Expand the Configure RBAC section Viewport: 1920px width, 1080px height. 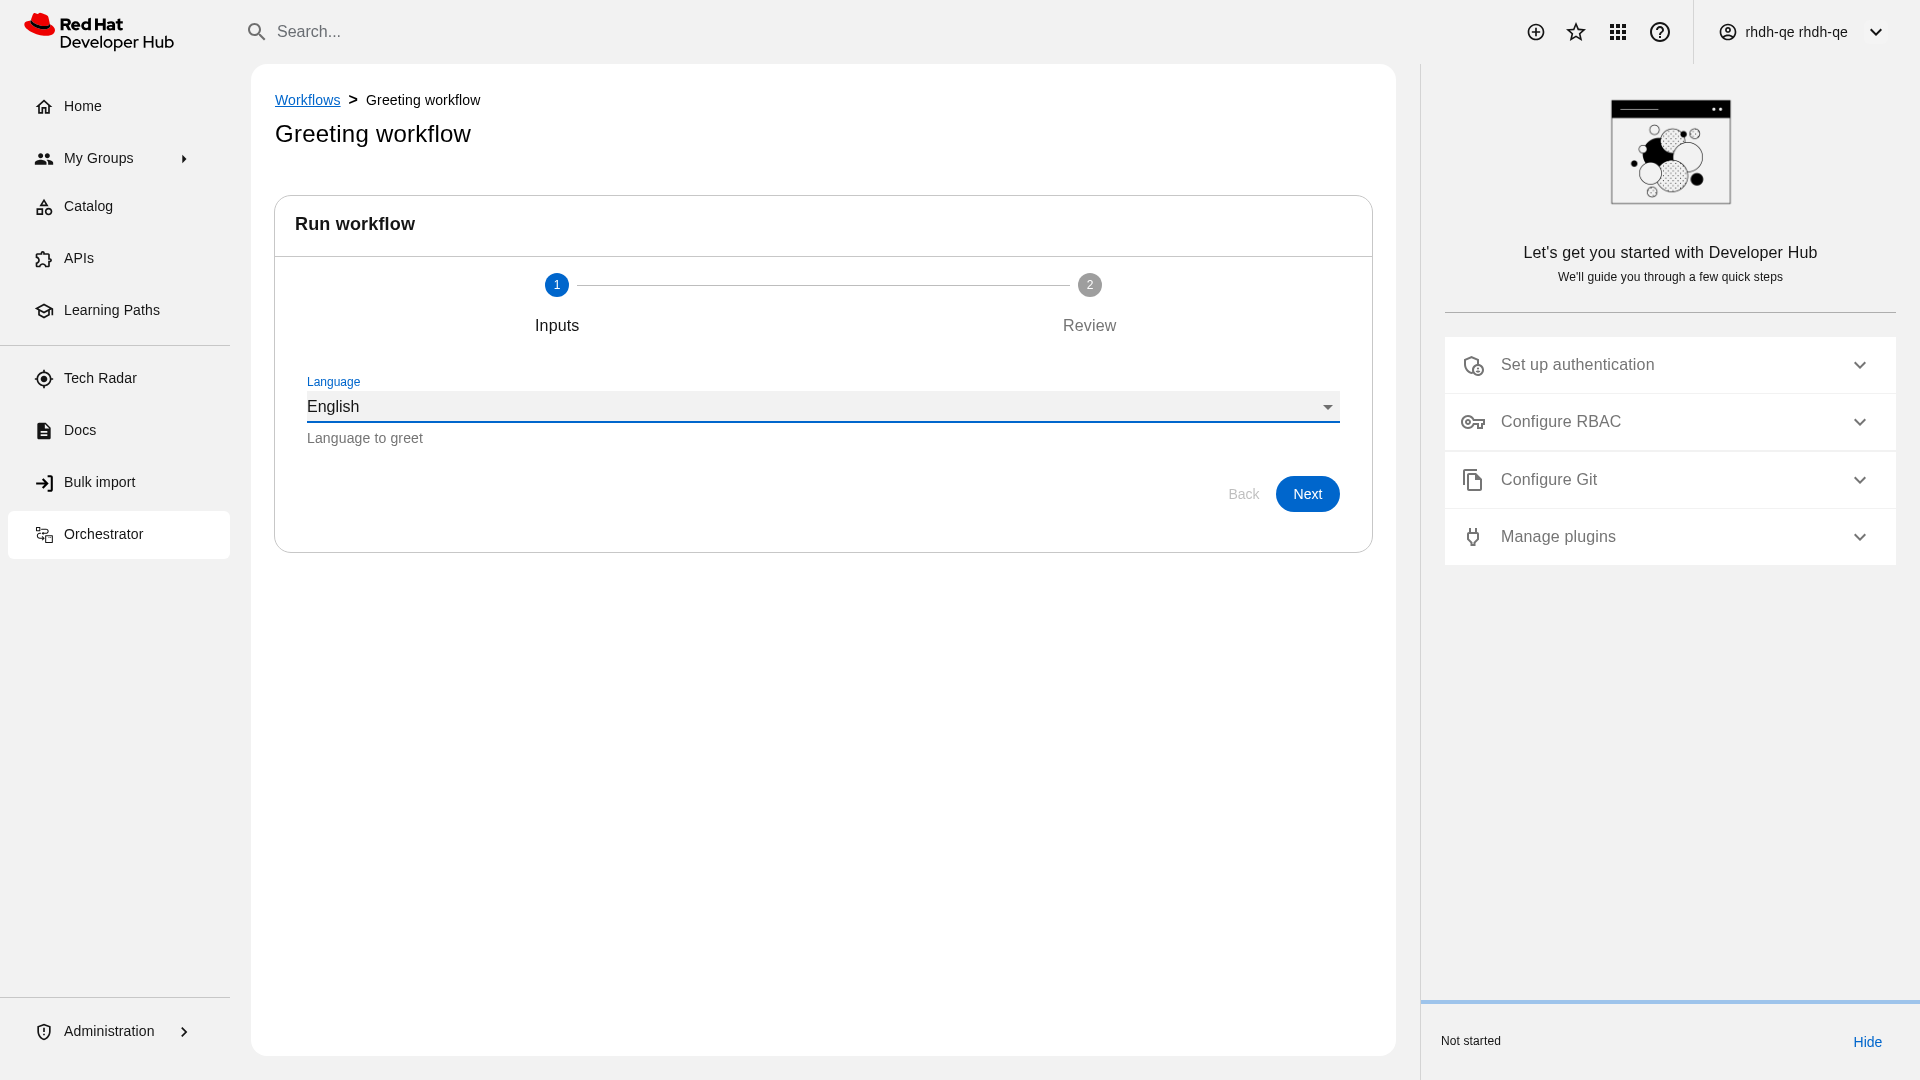point(1669,422)
